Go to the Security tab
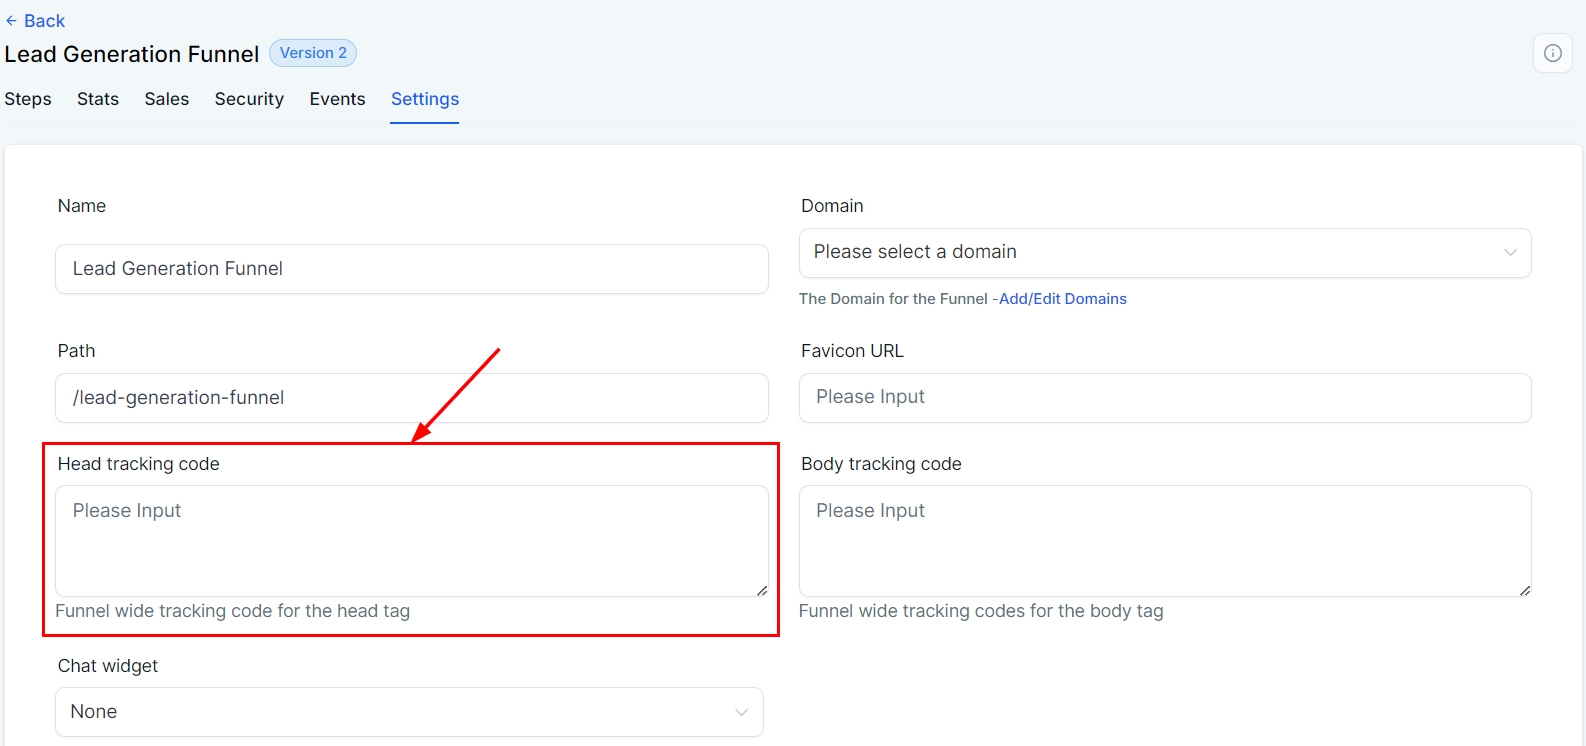This screenshot has height=746, width=1586. 249,99
